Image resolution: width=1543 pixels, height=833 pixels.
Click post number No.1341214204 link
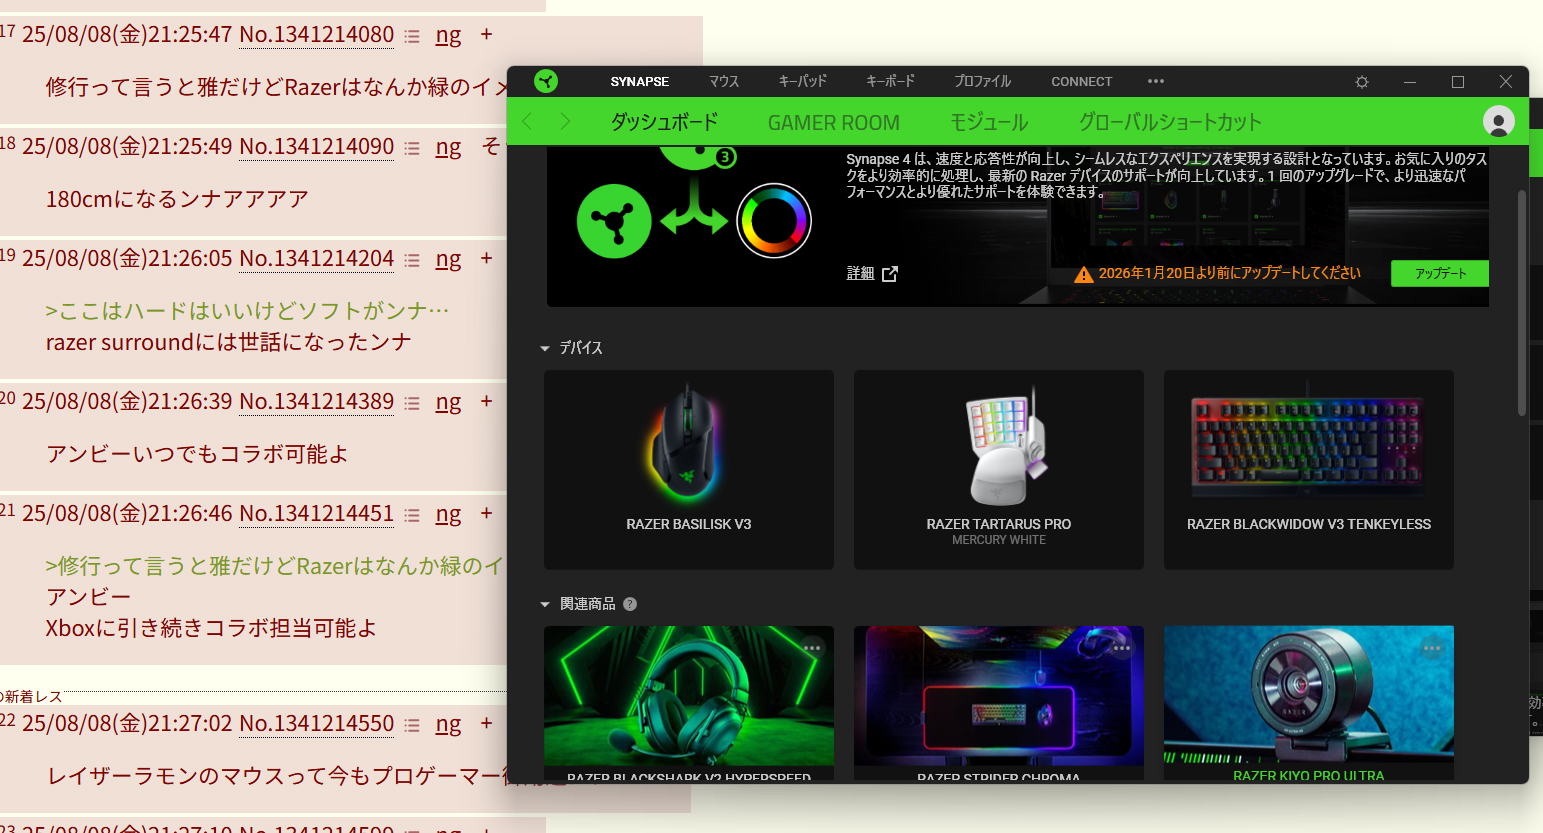(x=317, y=258)
